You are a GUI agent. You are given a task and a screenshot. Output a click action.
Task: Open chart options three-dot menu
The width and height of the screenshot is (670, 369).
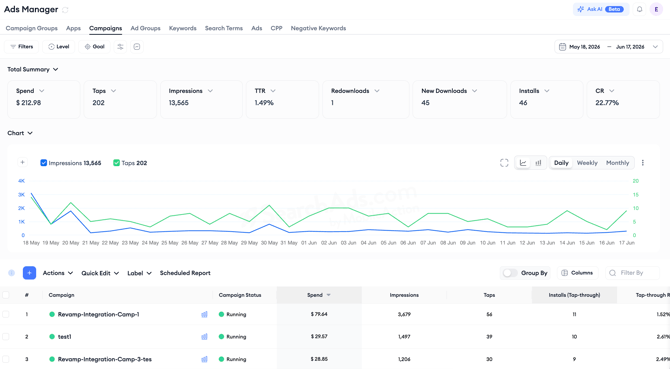coord(643,163)
